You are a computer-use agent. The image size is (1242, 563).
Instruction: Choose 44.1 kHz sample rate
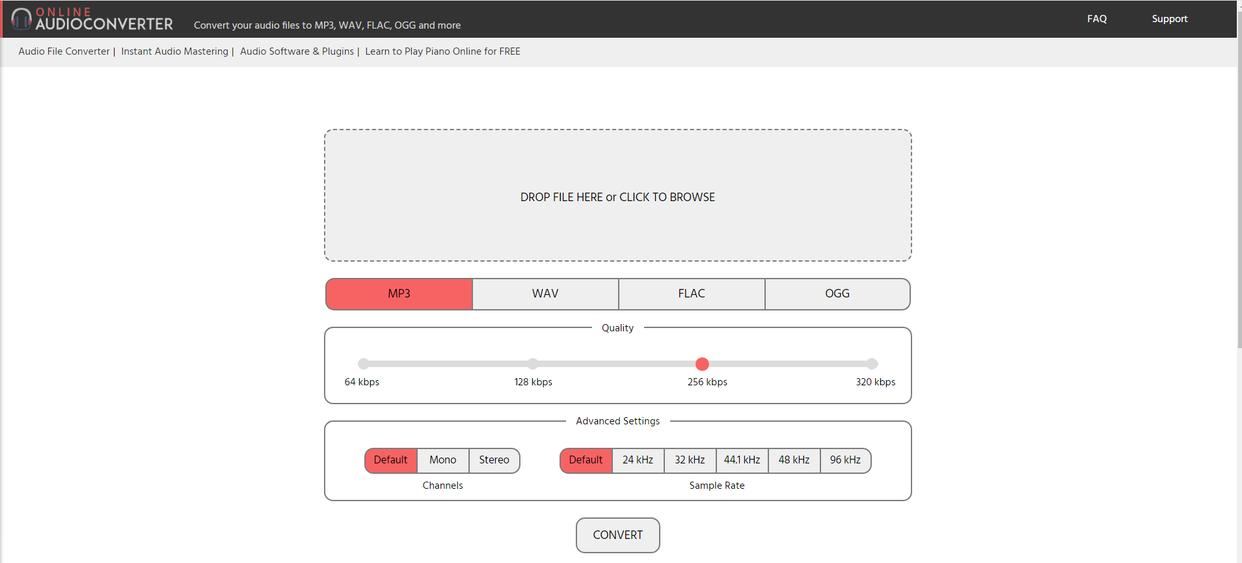tap(742, 460)
